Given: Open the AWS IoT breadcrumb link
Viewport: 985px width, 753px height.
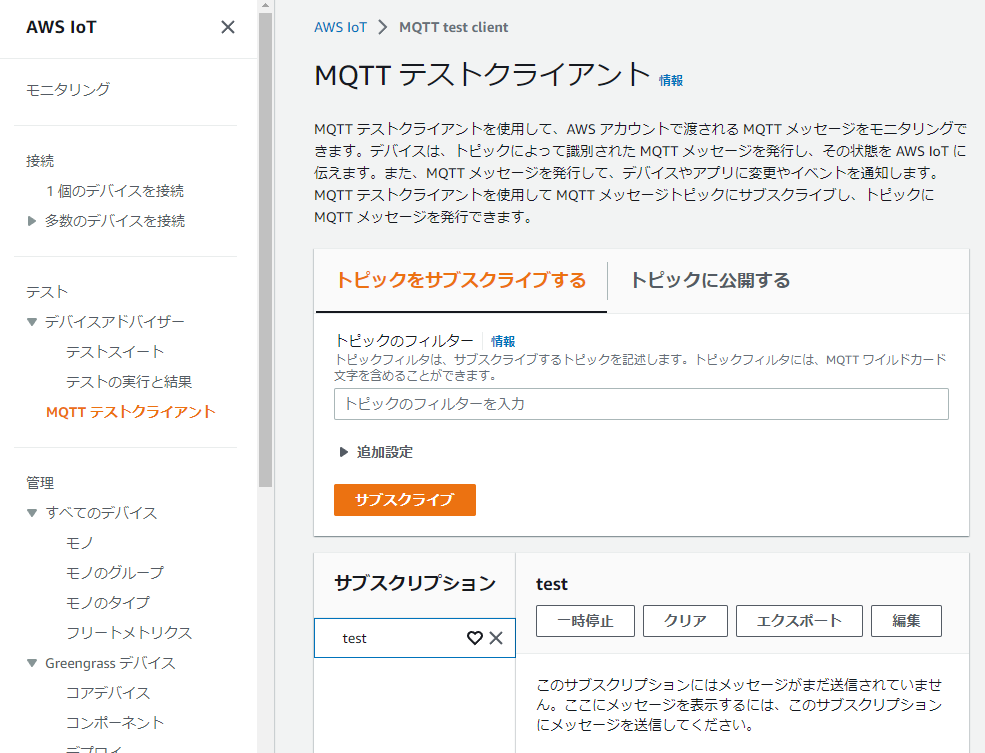Looking at the screenshot, I should (x=340, y=27).
